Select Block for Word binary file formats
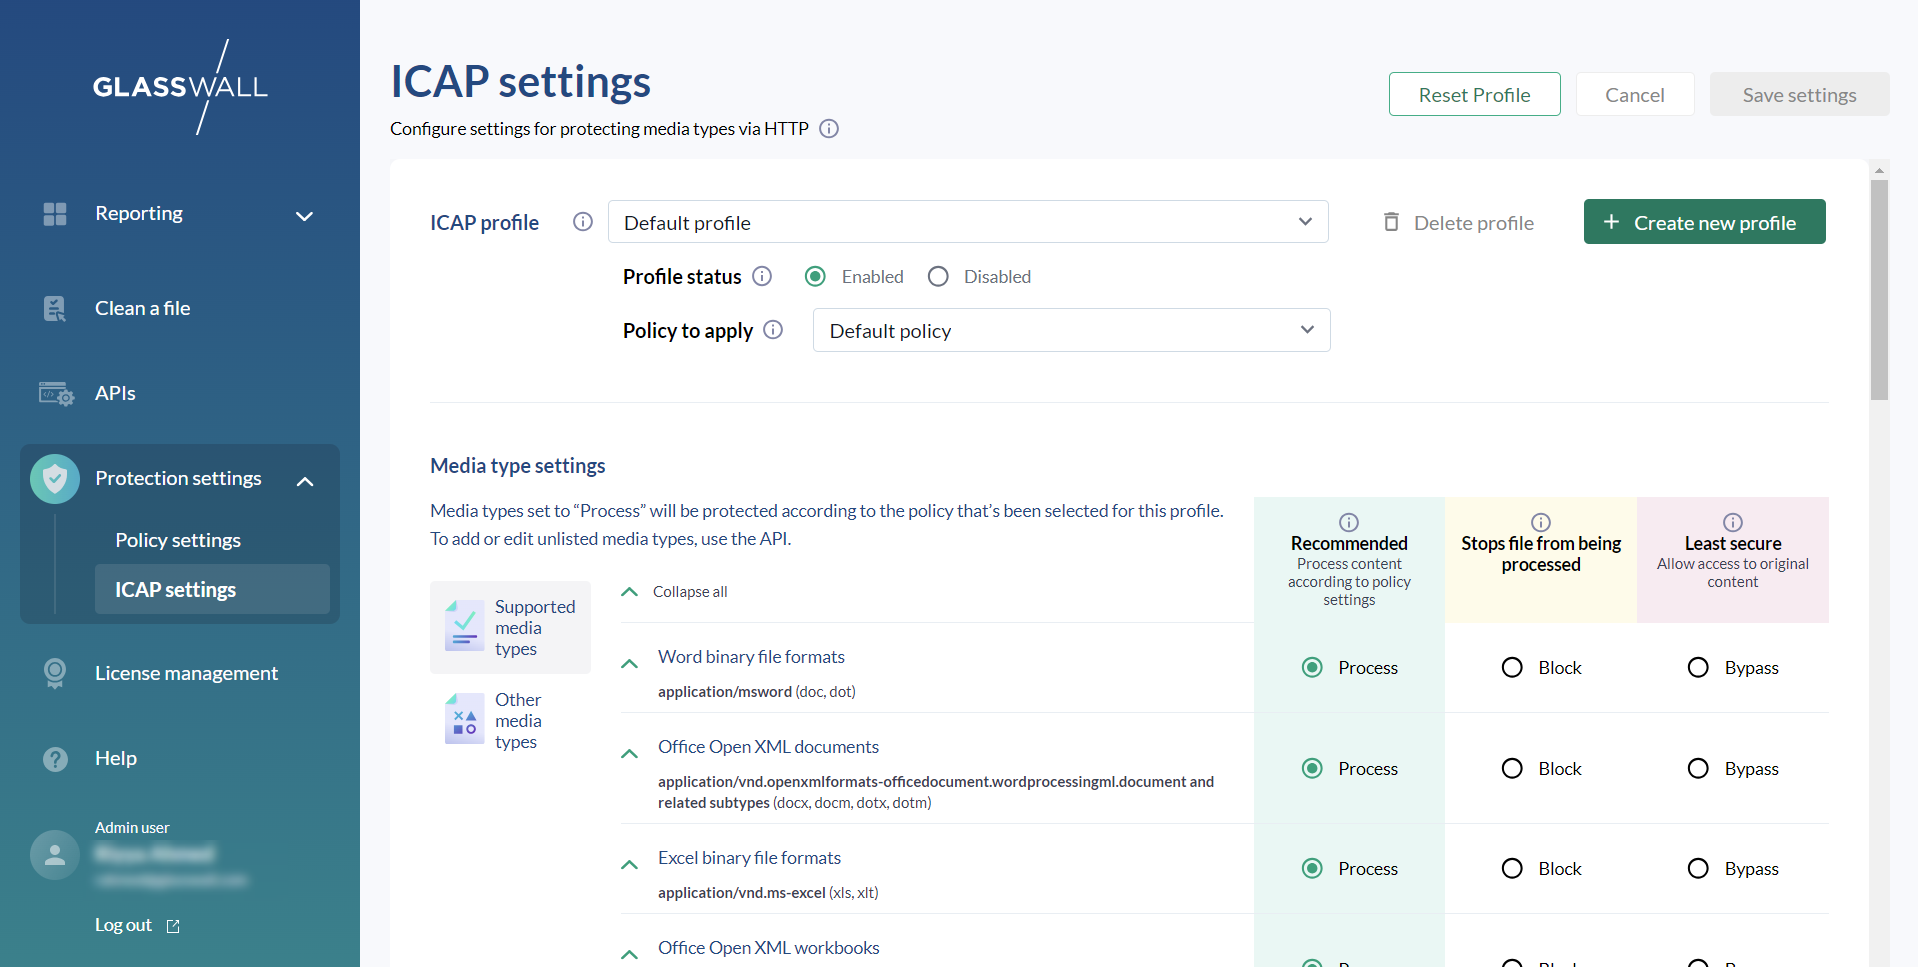This screenshot has height=967, width=1918. pyautogui.click(x=1512, y=668)
